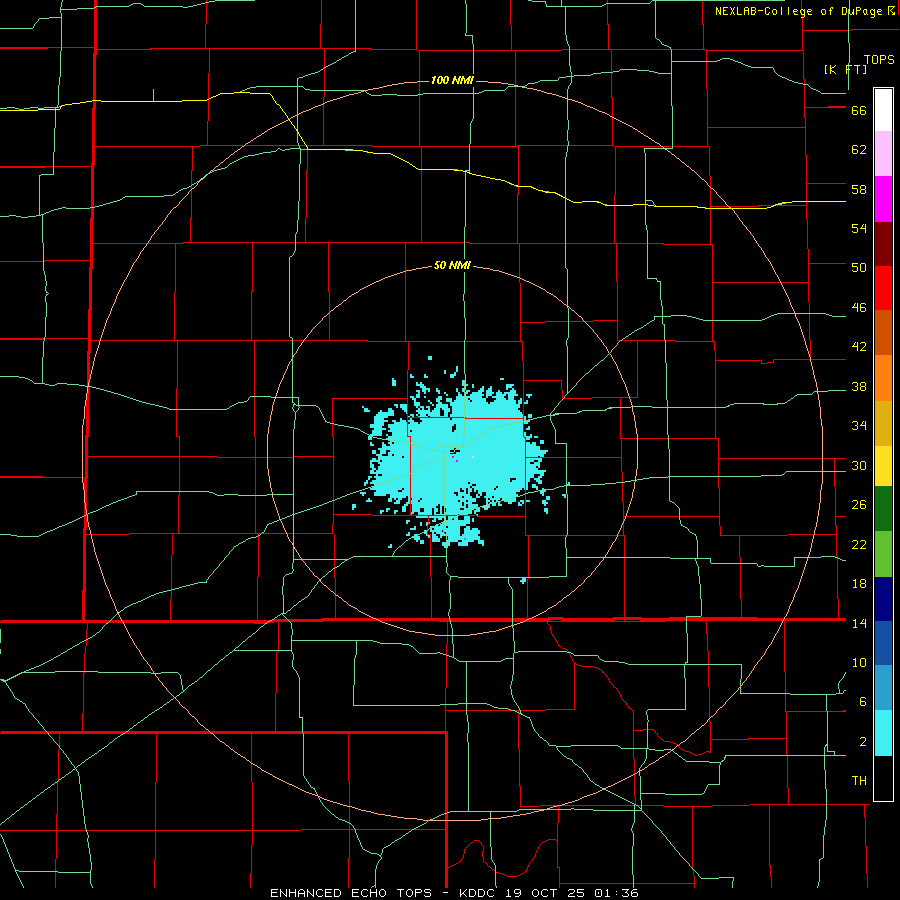Click the 2 legend value
This screenshot has width=900, height=900.
click(x=863, y=742)
